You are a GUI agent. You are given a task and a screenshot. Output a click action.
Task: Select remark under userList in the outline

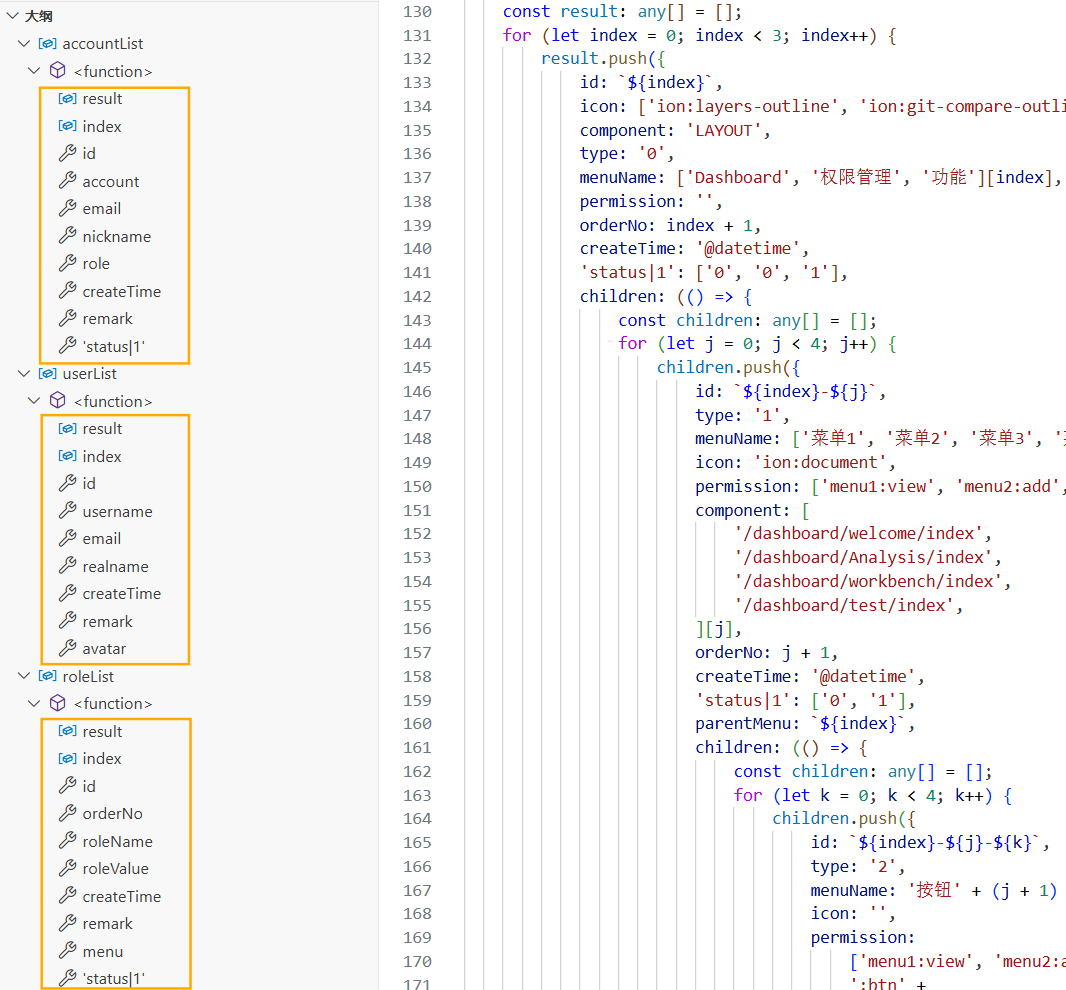(x=107, y=621)
